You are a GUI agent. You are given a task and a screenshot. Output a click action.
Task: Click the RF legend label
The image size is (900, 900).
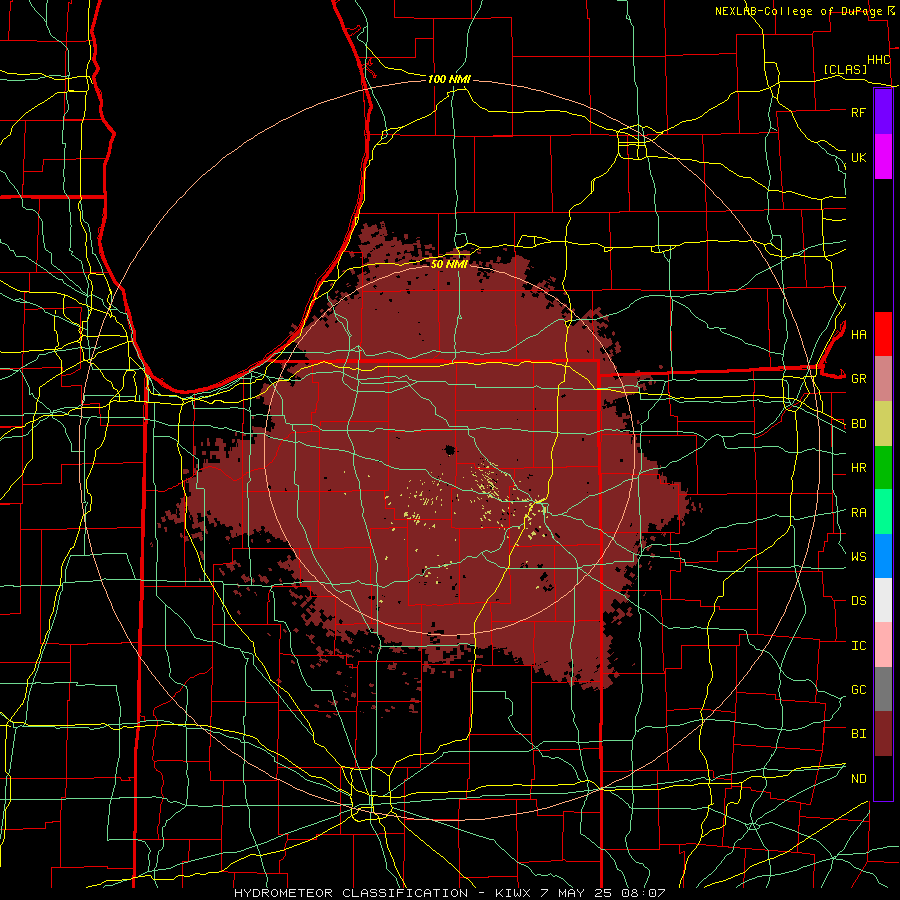[x=858, y=112]
